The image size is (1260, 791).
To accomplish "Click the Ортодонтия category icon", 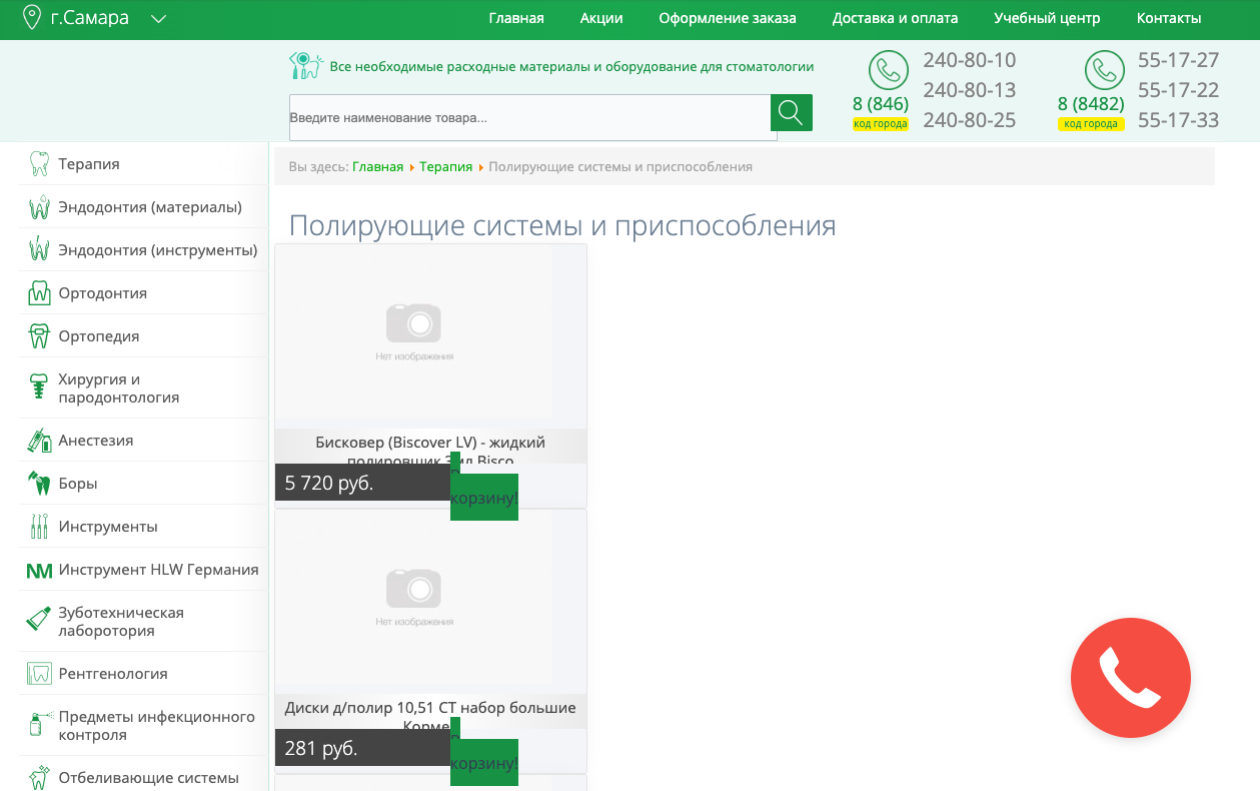I will (39, 293).
